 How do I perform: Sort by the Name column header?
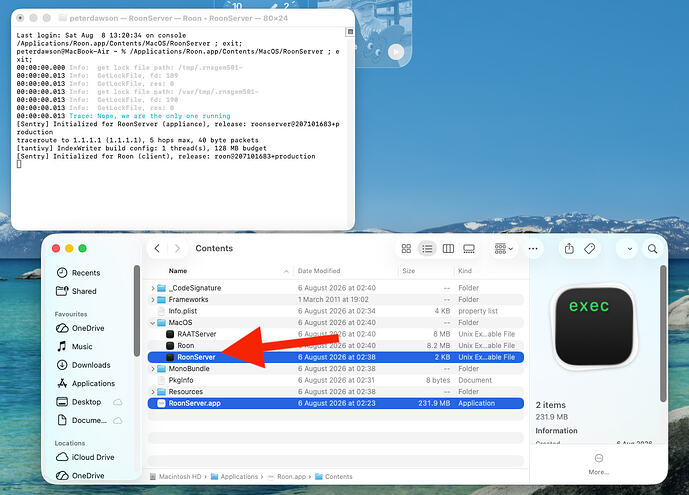pyautogui.click(x=178, y=271)
